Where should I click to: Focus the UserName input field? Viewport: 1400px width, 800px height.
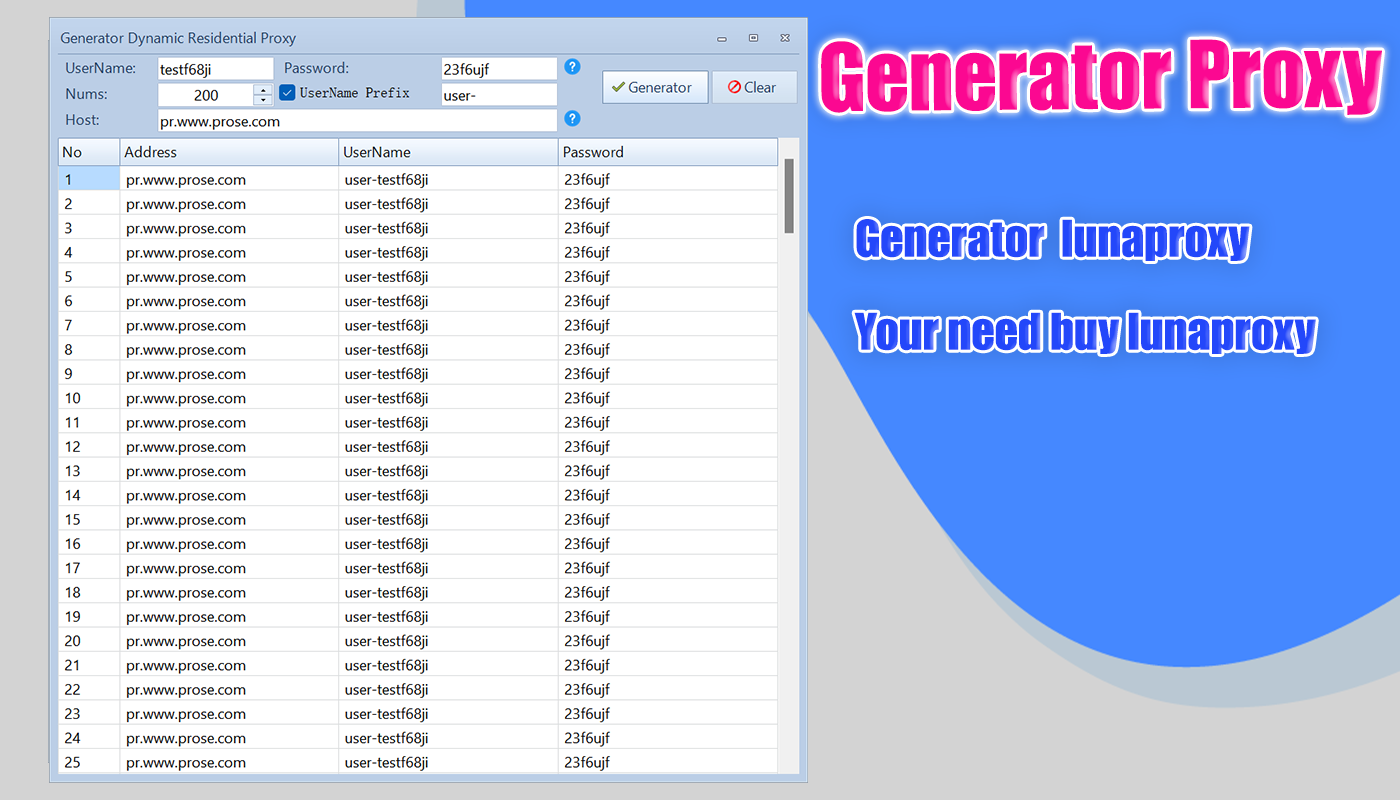(215, 68)
